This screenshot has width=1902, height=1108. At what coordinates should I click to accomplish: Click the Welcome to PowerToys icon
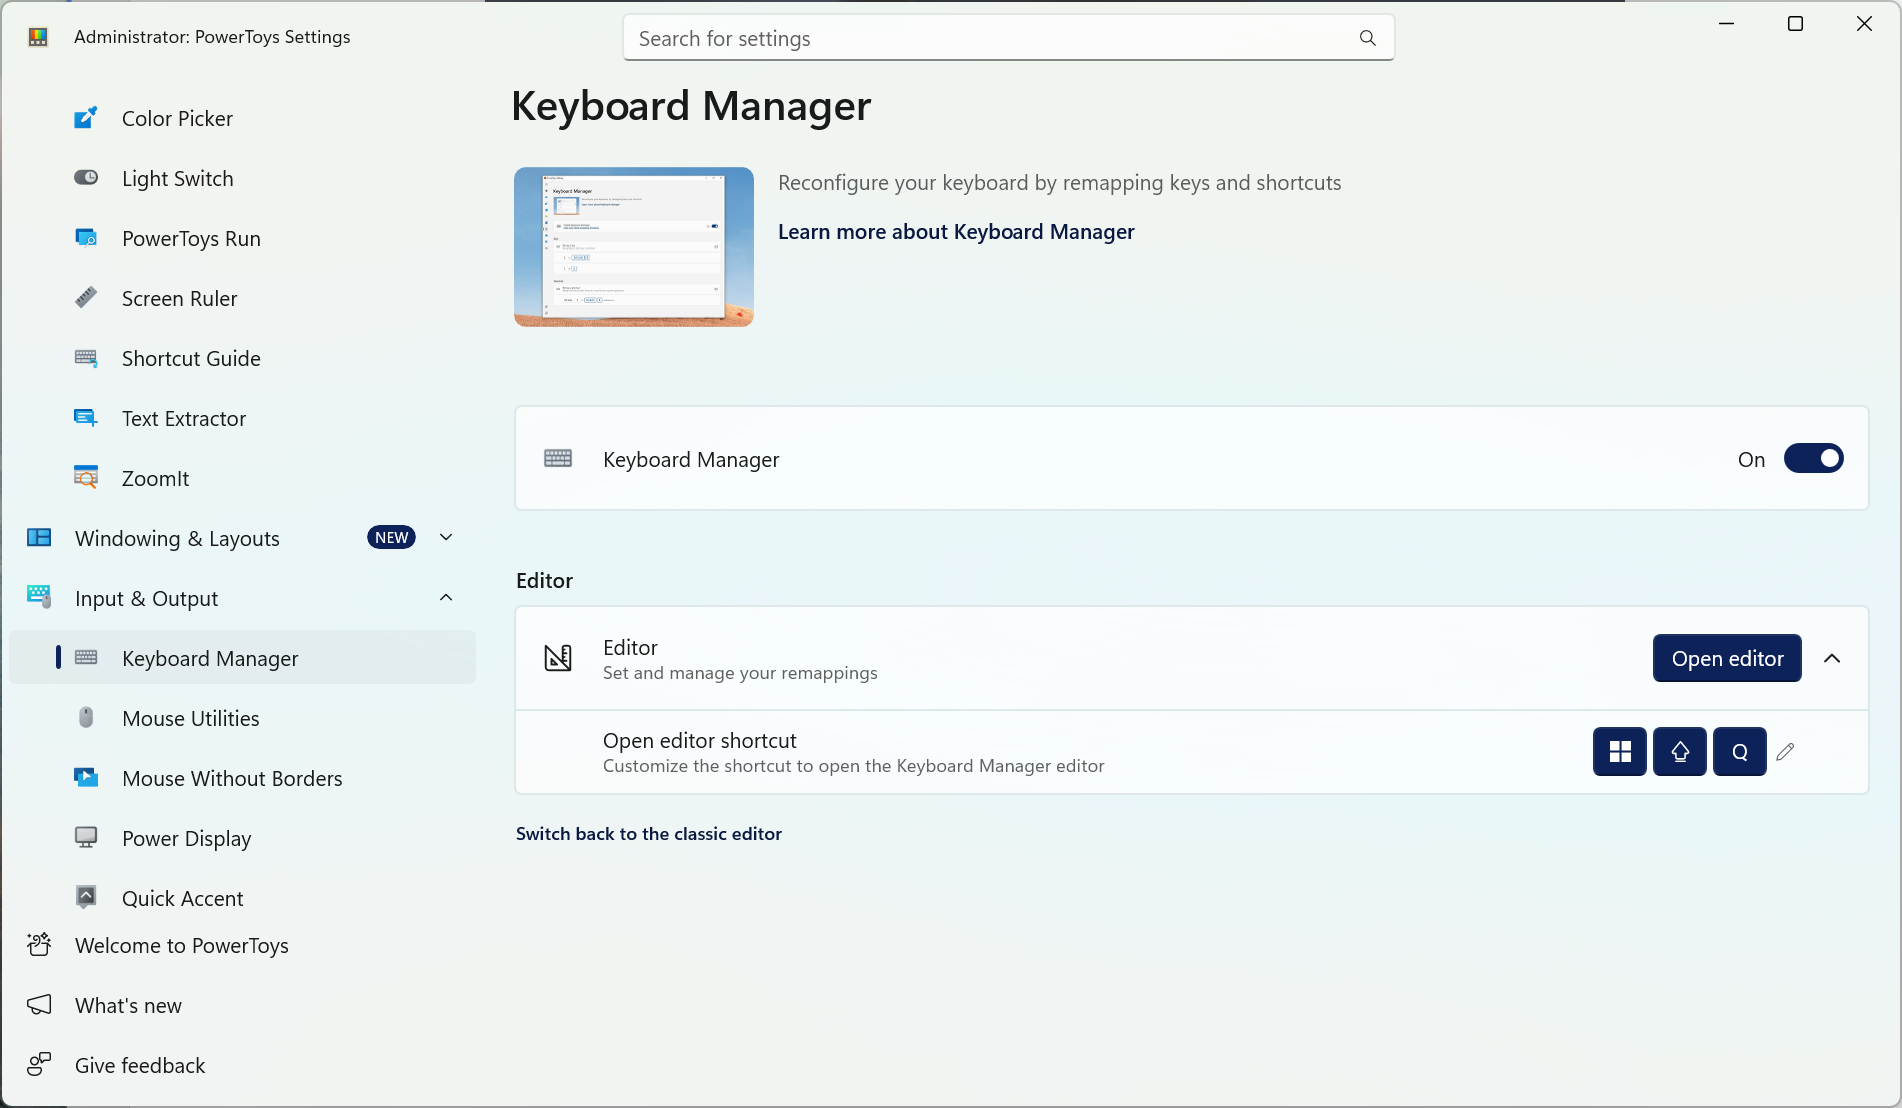[39, 945]
